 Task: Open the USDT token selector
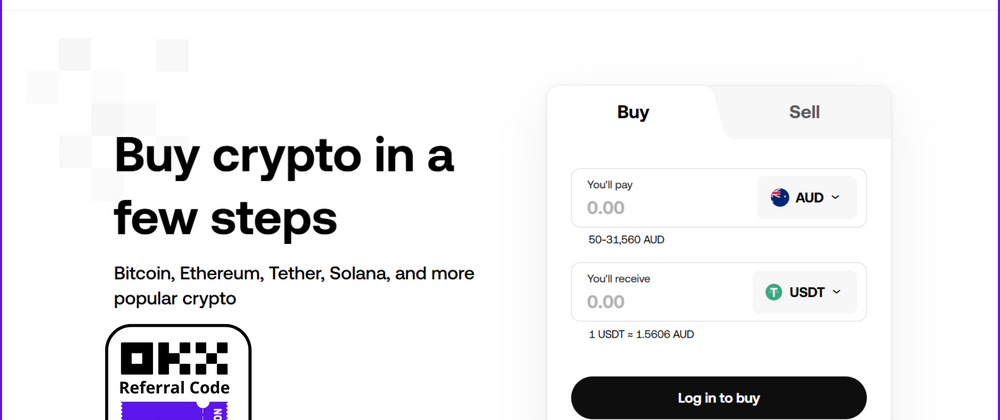point(804,292)
